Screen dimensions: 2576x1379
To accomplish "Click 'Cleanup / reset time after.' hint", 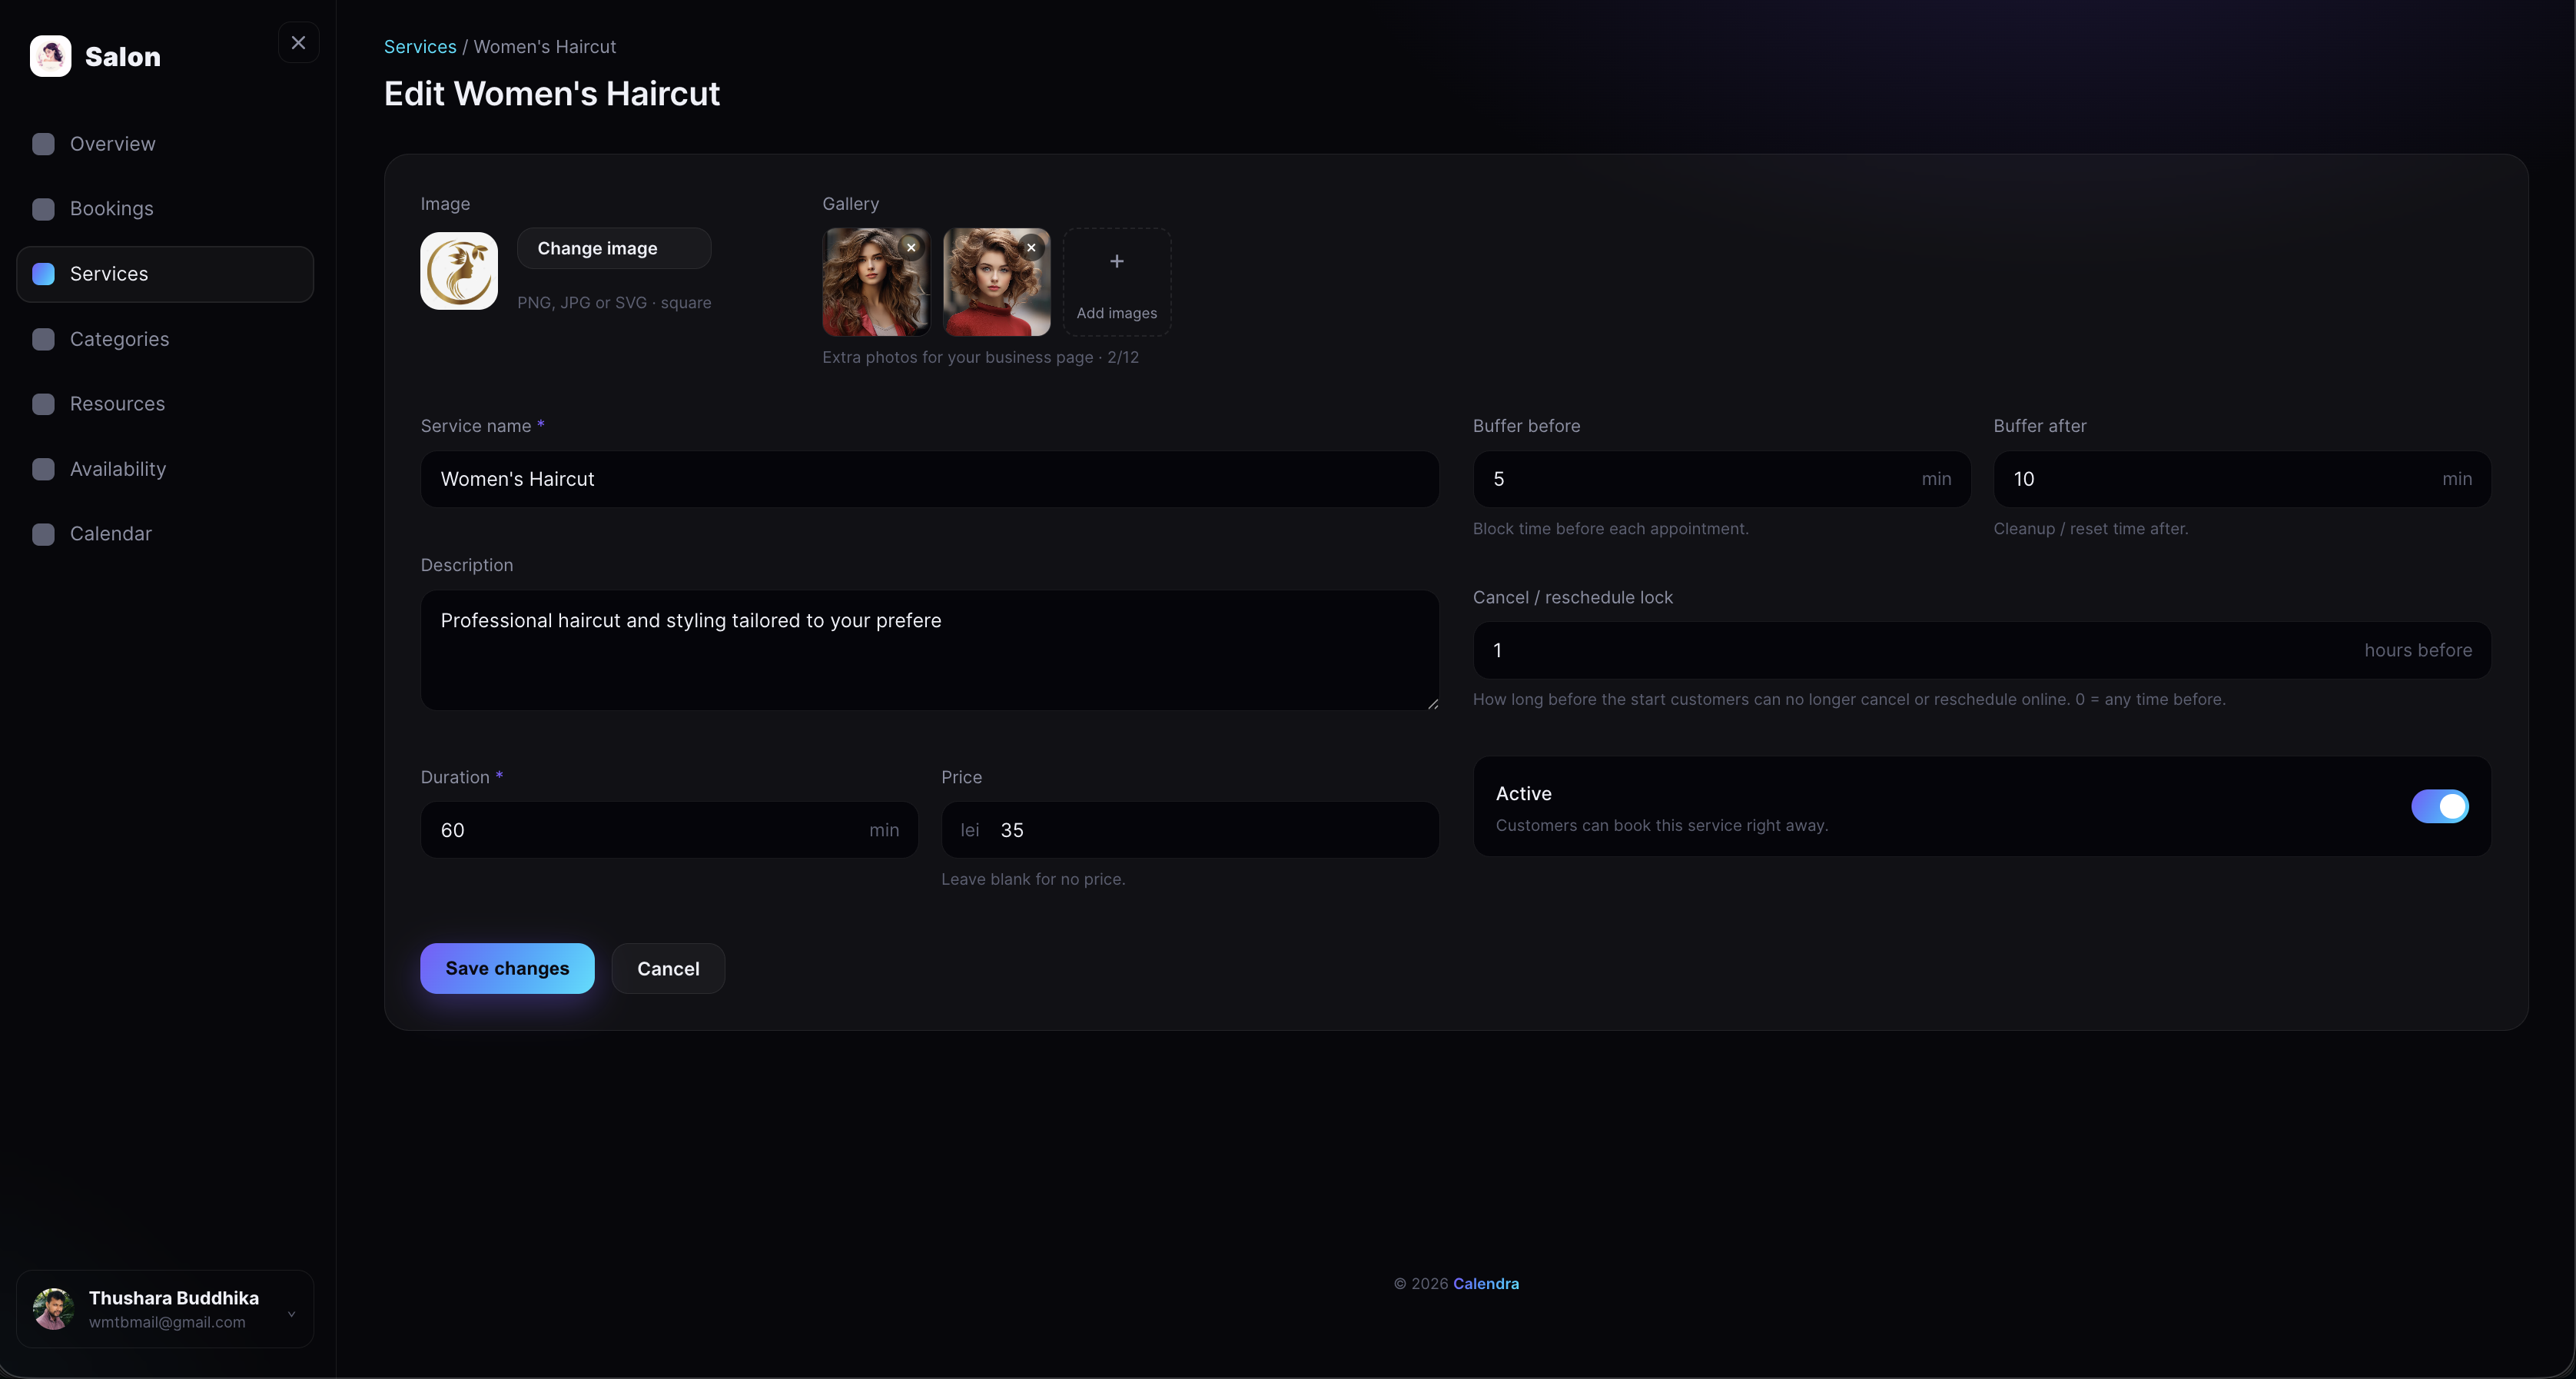I will click(x=2090, y=528).
